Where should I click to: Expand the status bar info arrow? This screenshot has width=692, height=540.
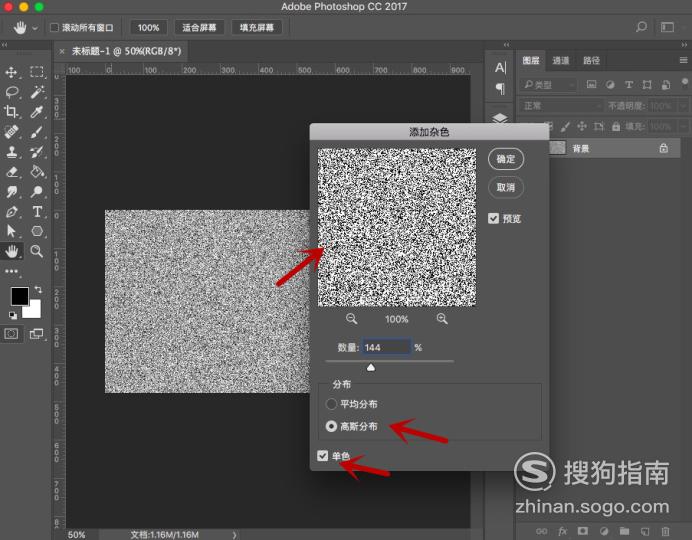point(234,535)
